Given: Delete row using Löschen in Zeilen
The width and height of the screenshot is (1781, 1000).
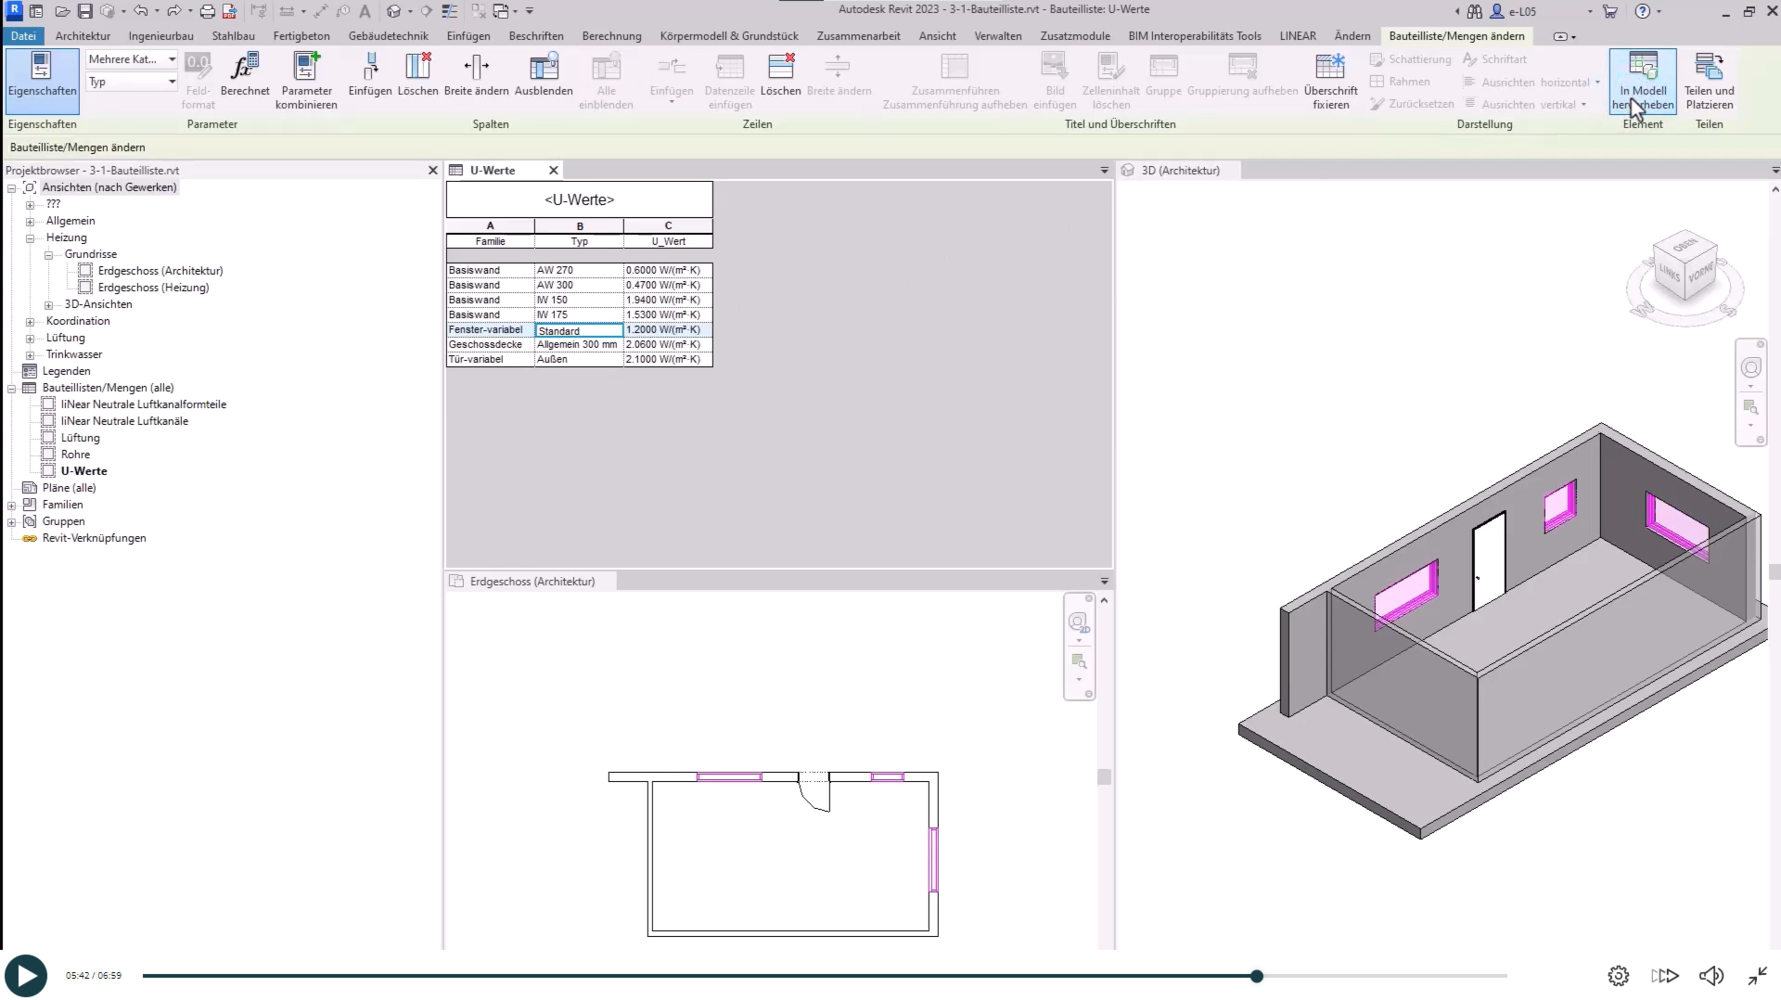Looking at the screenshot, I should coord(780,75).
